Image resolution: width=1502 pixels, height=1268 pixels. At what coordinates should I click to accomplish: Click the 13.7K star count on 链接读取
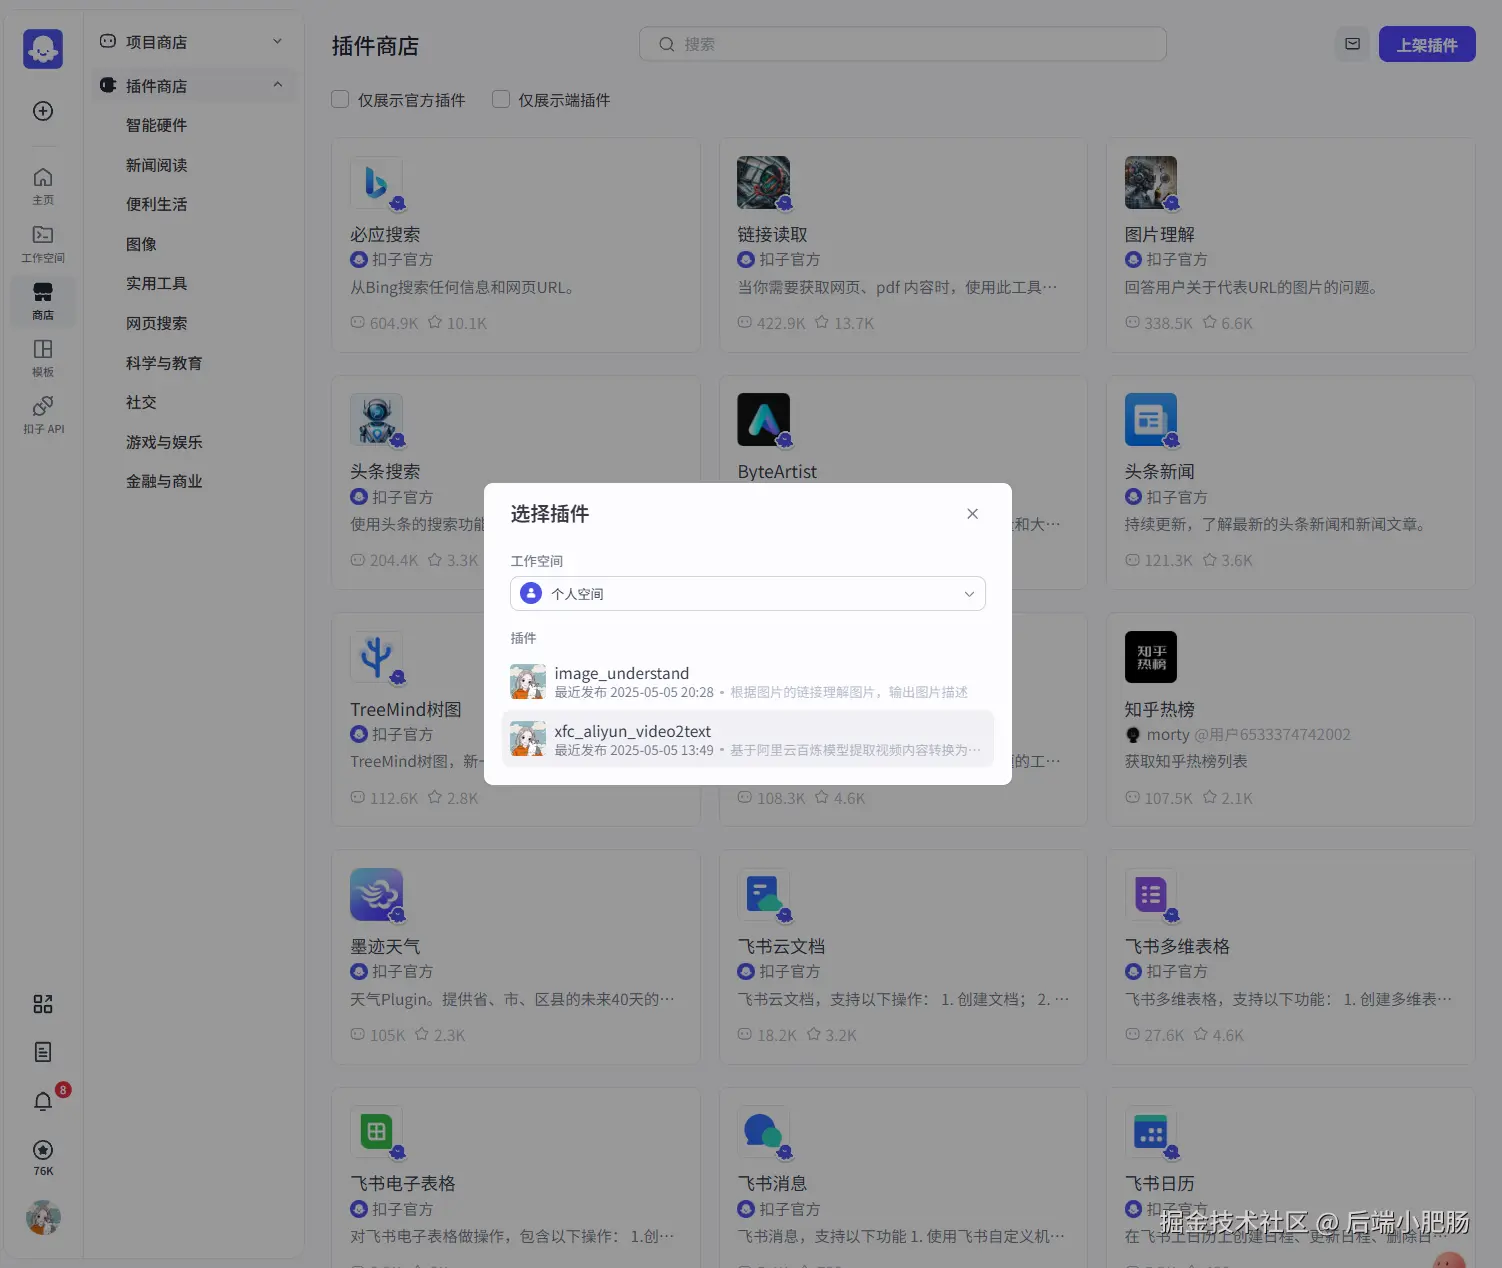[x=844, y=323]
